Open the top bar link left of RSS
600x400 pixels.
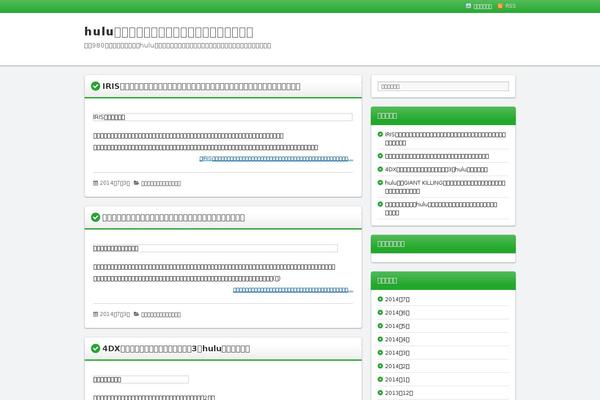point(483,6)
